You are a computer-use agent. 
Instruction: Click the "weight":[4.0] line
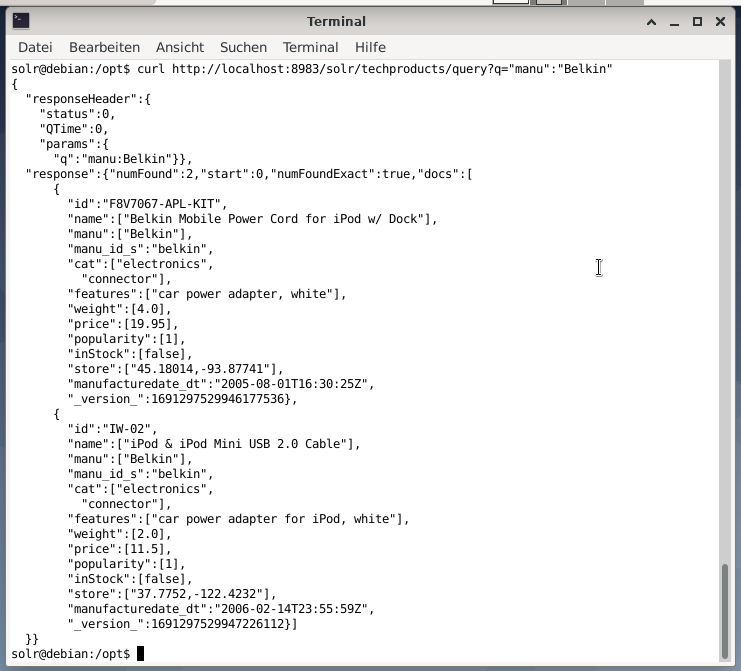[x=120, y=309]
